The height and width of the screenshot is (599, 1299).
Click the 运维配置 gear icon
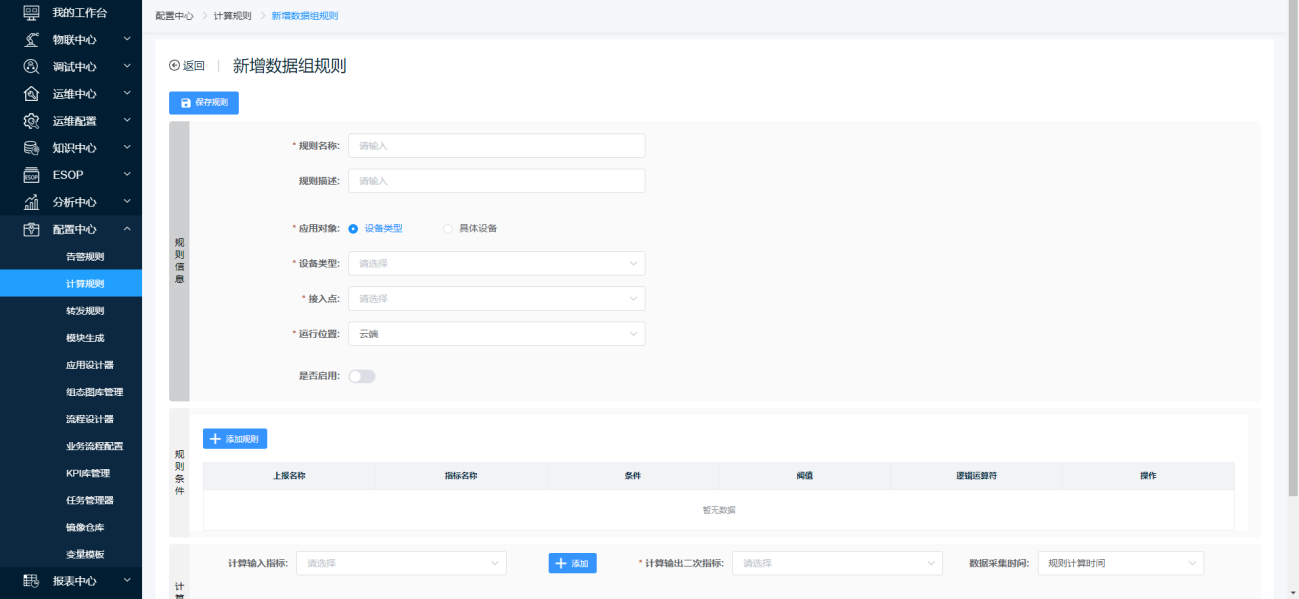click(x=31, y=121)
